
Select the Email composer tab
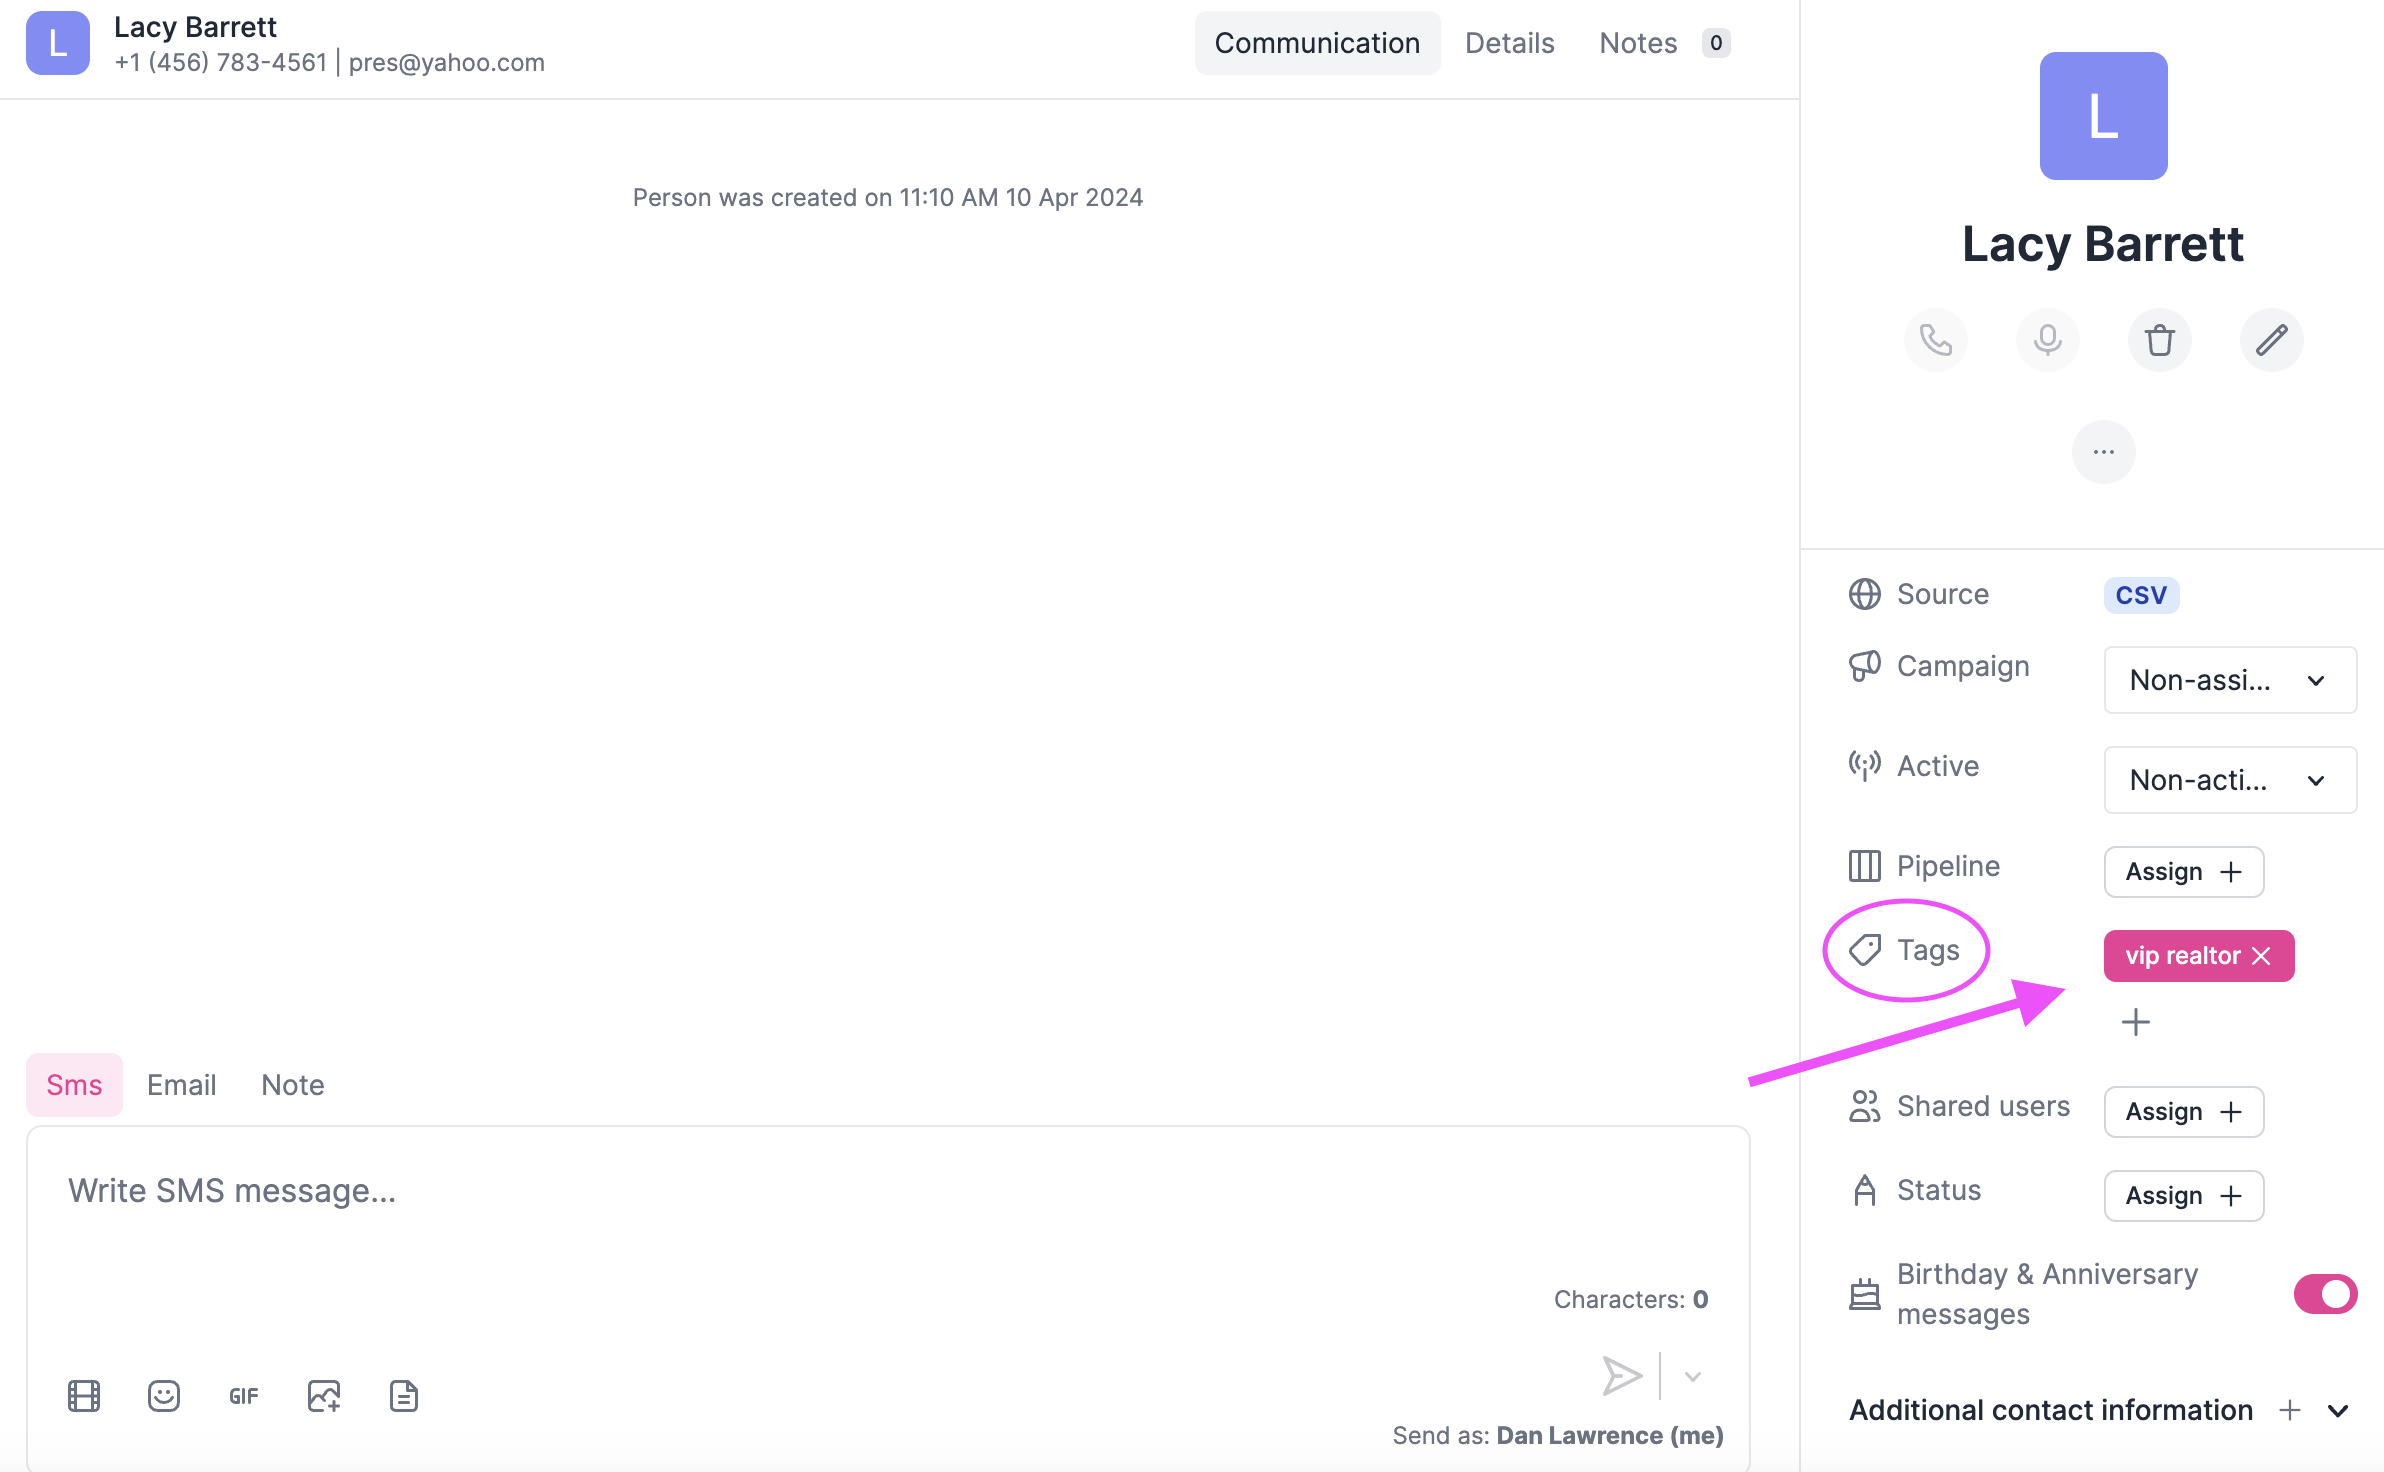181,1084
